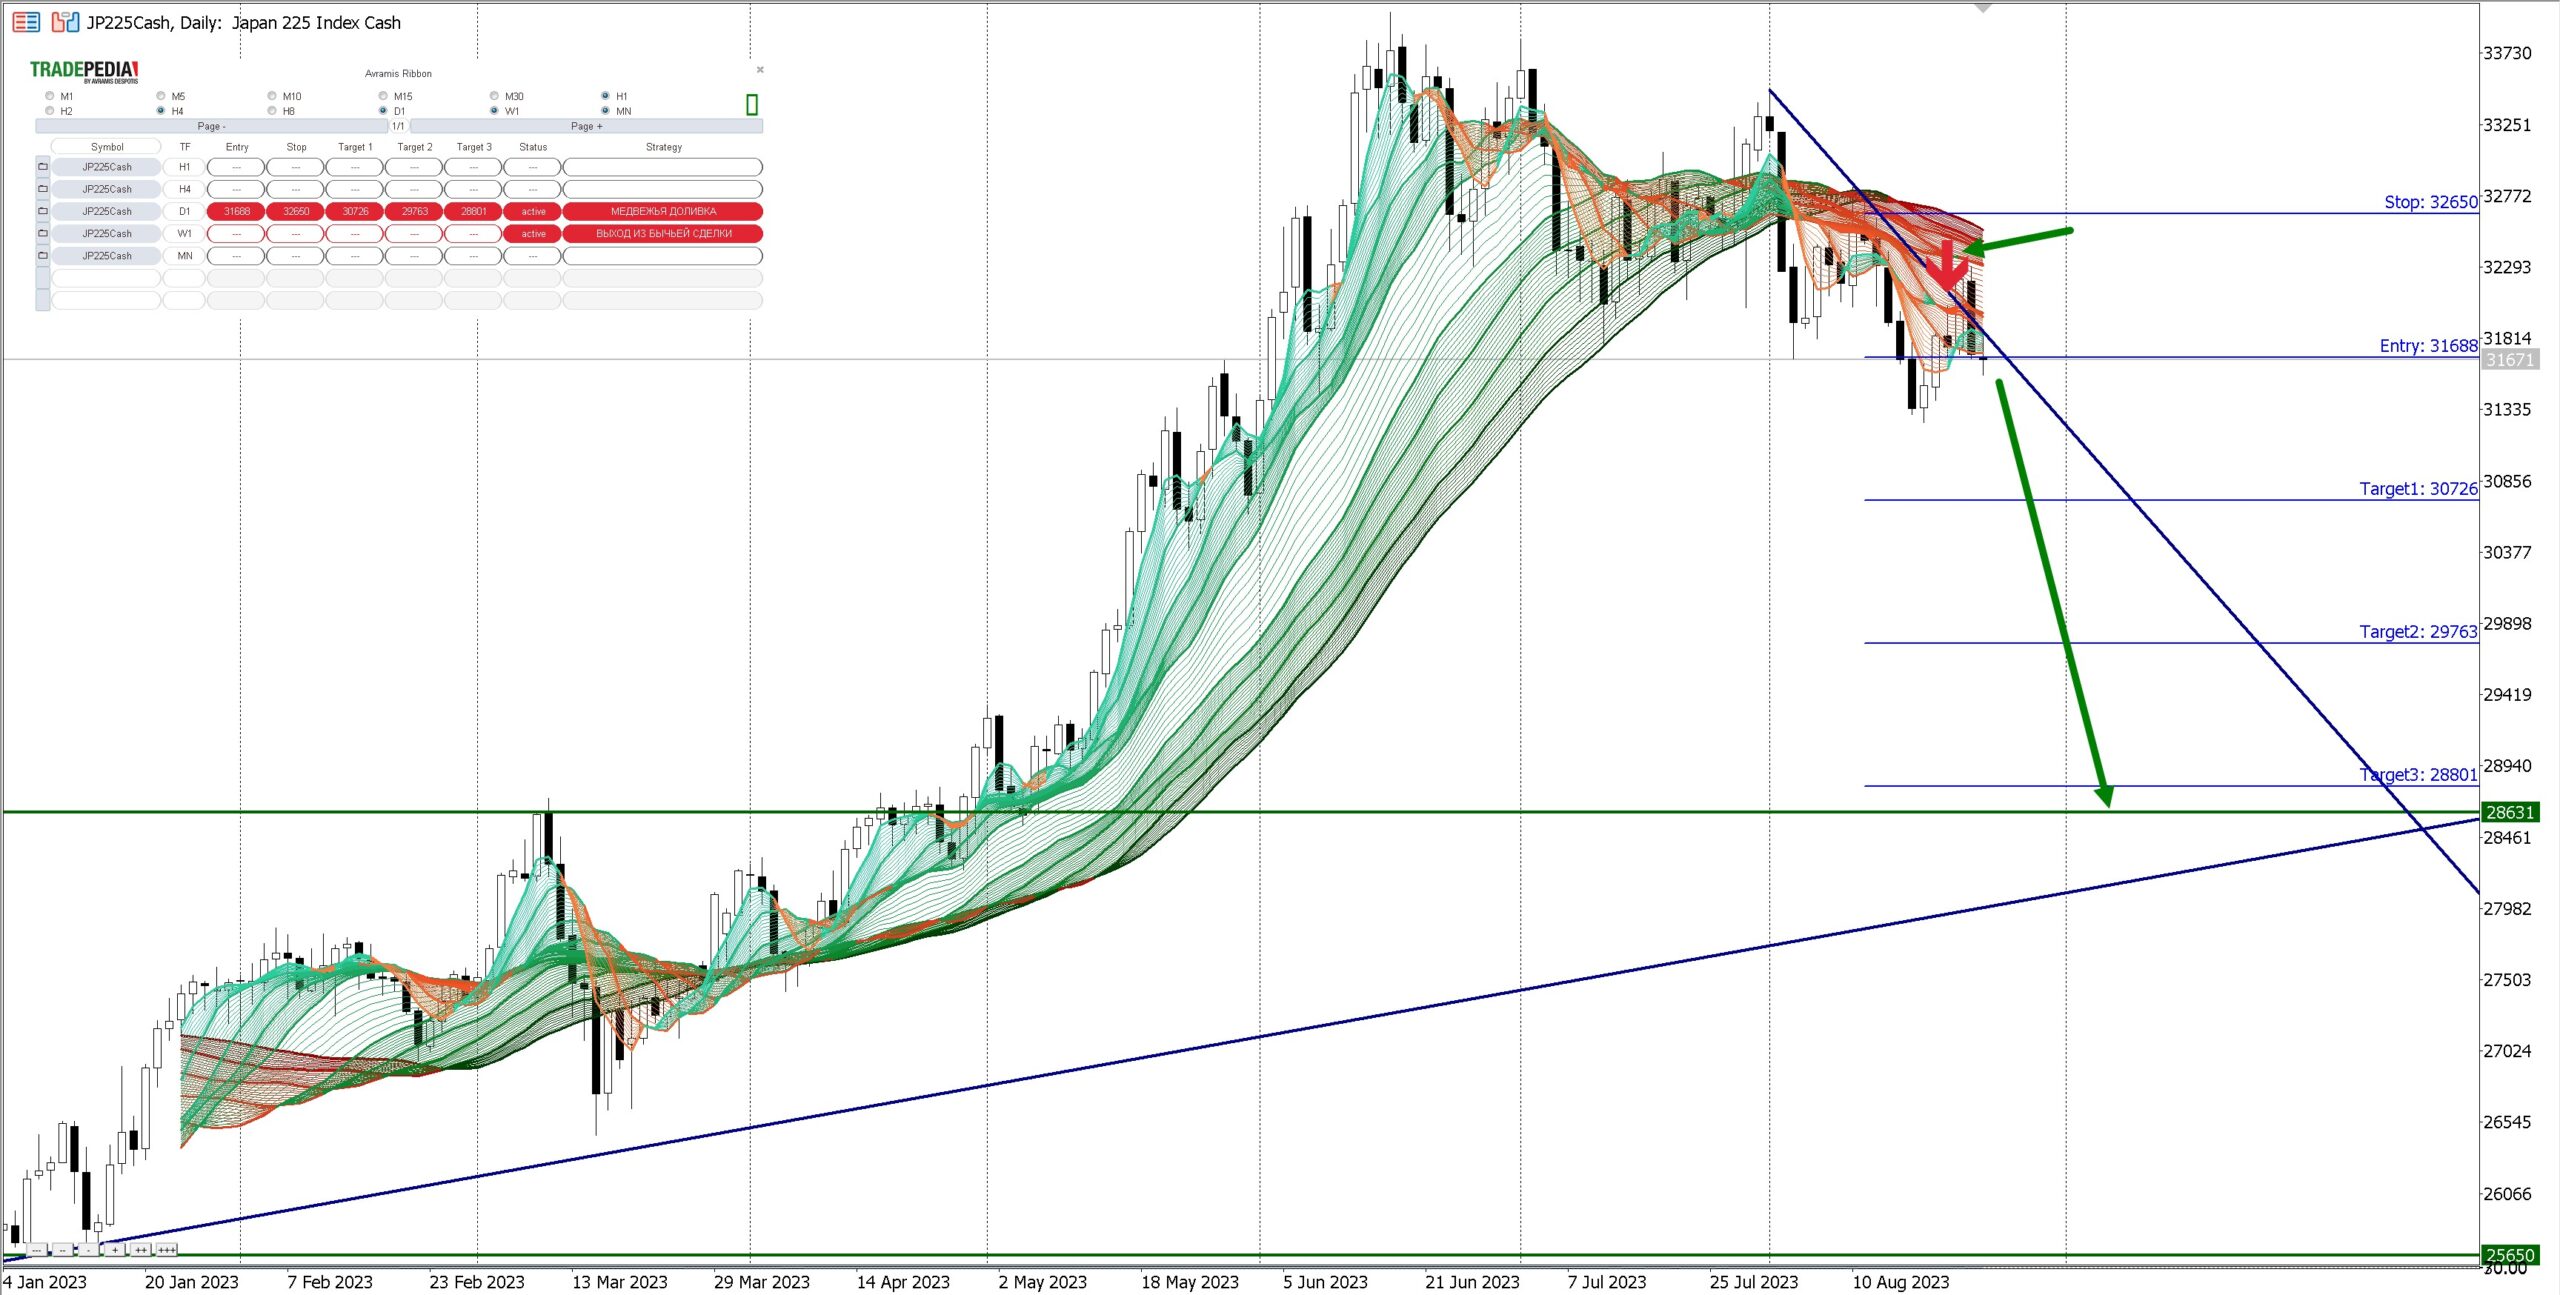Toggle the H4 timeframe radio button
This screenshot has height=1295, width=2560.
(x=161, y=111)
